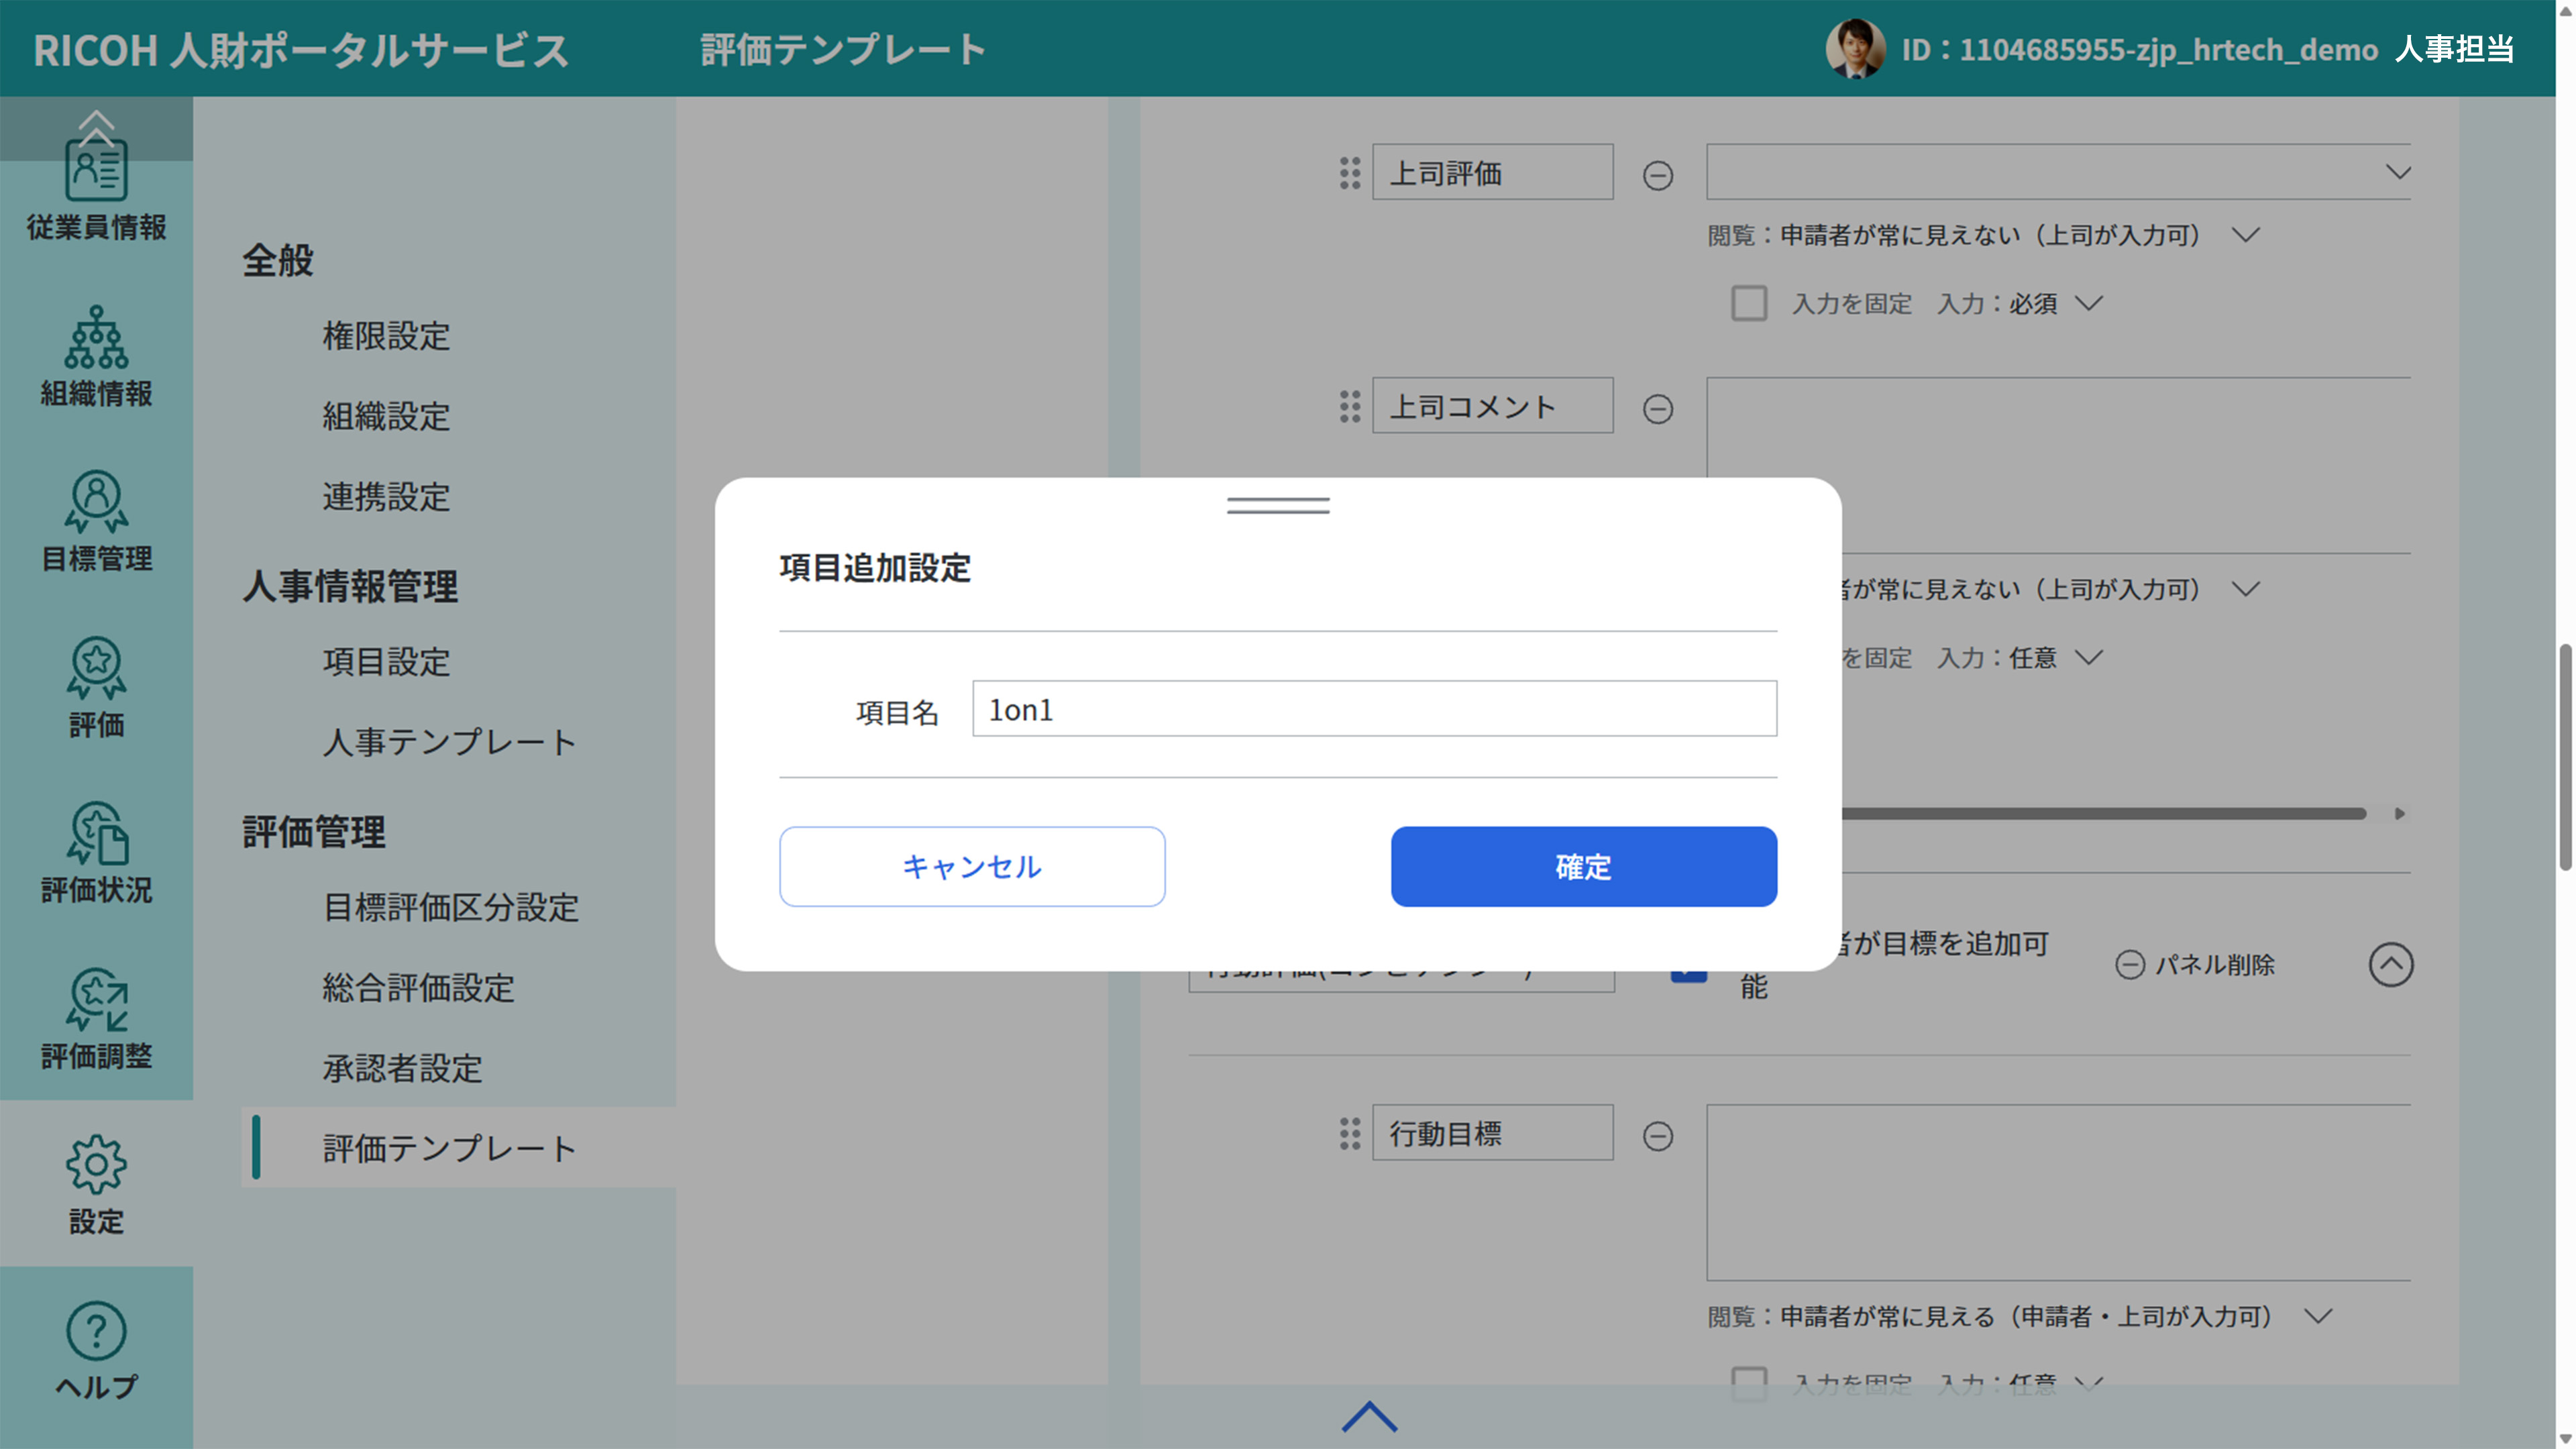
Task: Check 入力を固定 under 上司評価
Action: [x=1749, y=303]
